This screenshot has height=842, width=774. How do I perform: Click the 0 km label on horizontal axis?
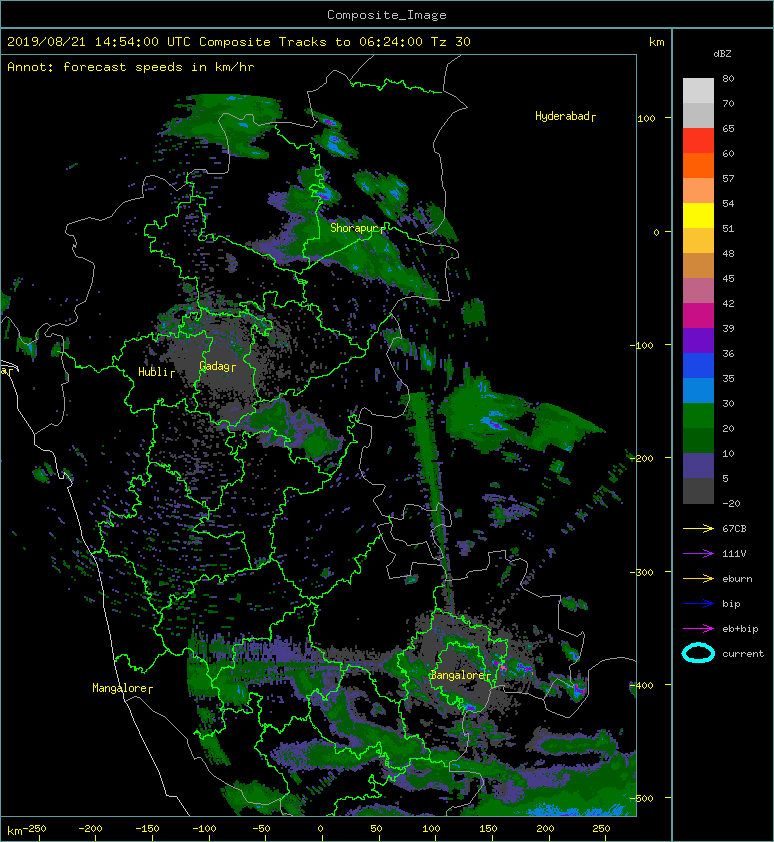(x=321, y=829)
